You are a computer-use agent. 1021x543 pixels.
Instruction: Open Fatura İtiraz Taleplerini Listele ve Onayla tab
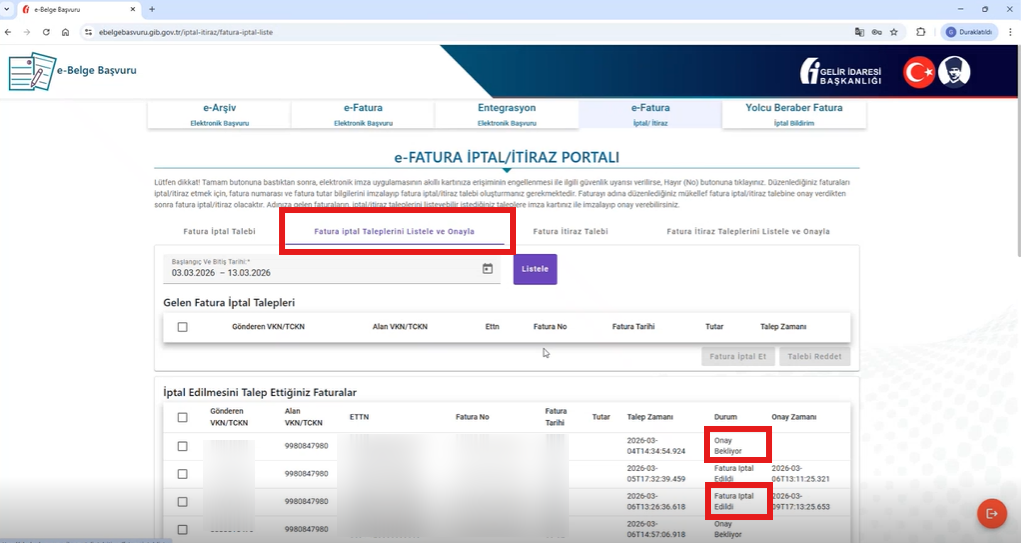748,231
